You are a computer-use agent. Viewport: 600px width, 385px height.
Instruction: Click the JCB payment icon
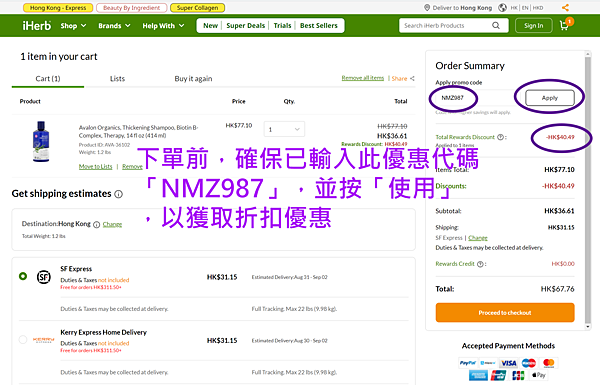[518, 375]
